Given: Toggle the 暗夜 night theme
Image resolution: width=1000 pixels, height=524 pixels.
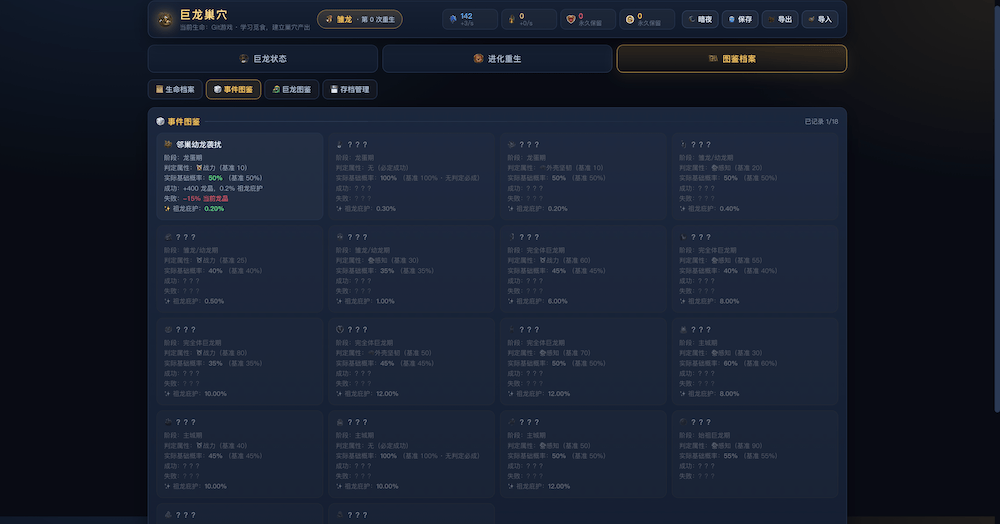Looking at the screenshot, I should [x=700, y=19].
